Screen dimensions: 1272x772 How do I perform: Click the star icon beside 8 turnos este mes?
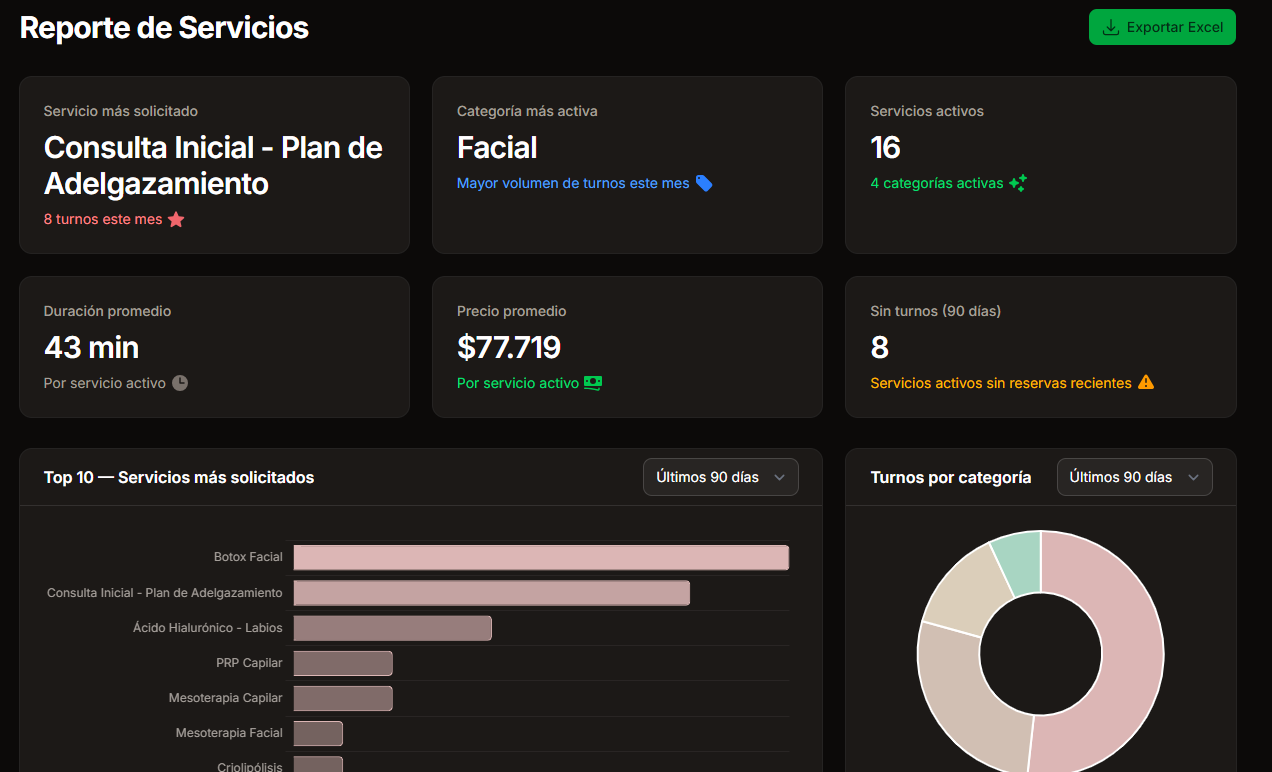176,219
